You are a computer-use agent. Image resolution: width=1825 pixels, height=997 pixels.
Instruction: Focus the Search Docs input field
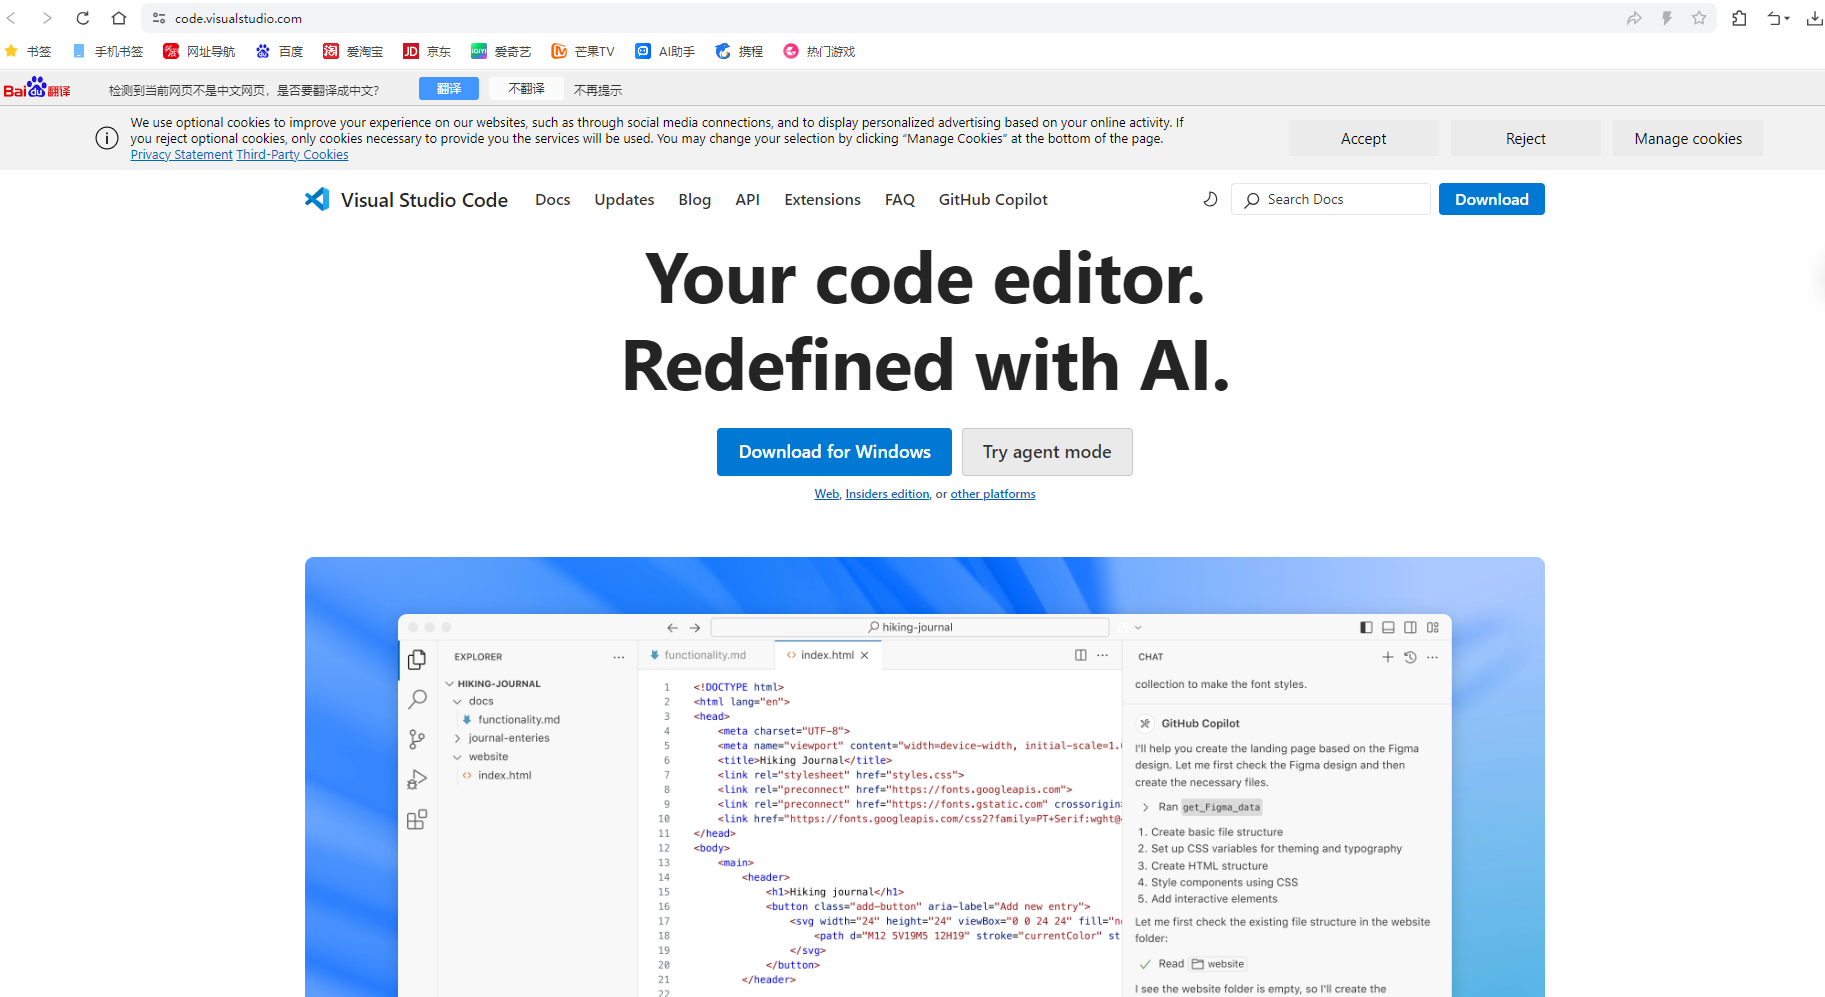(x=1331, y=199)
